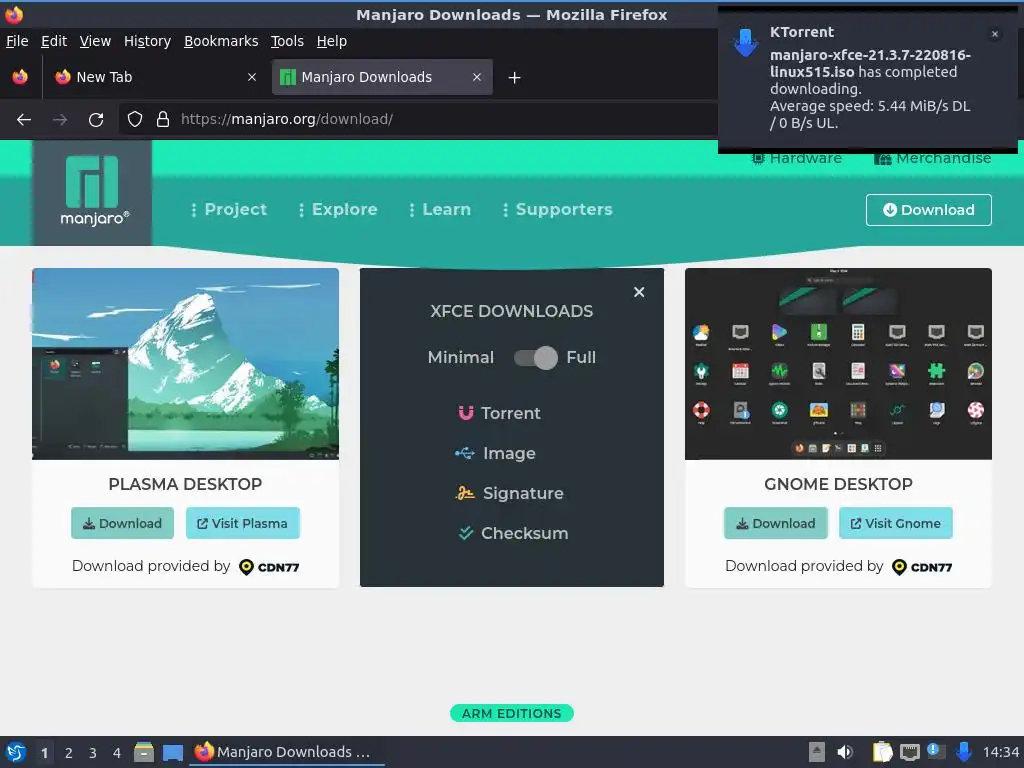This screenshot has width=1024, height=768.
Task: Open the Edit menu
Action: click(54, 41)
